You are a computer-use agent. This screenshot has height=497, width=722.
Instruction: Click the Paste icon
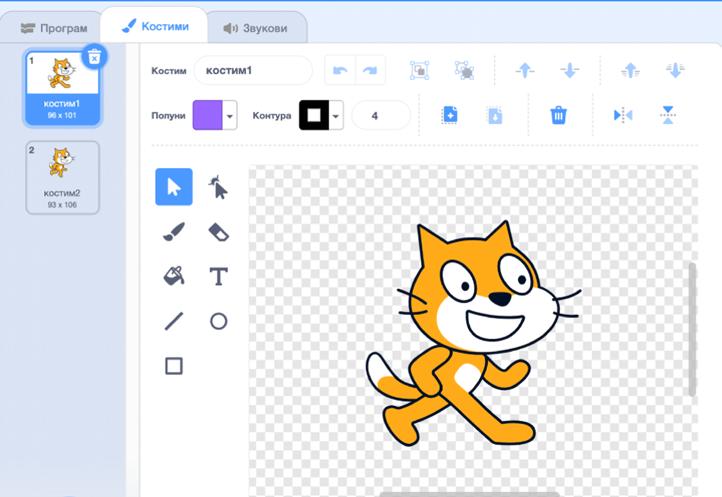coord(495,115)
